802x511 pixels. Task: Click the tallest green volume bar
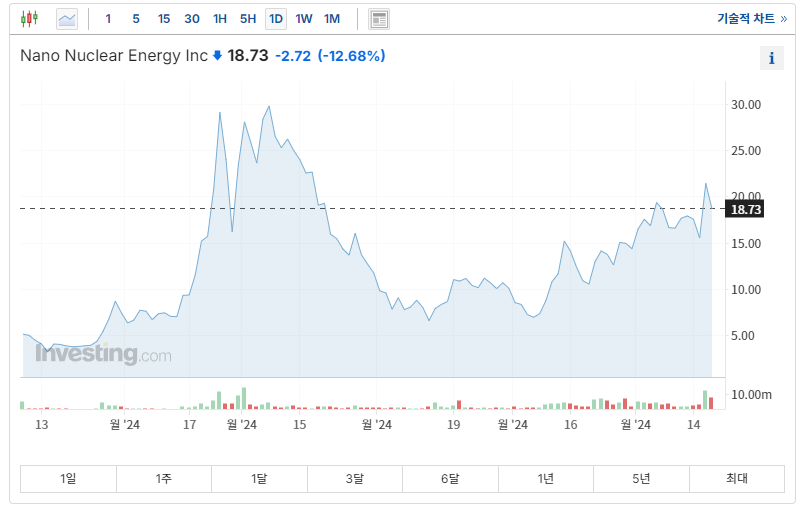pos(244,398)
